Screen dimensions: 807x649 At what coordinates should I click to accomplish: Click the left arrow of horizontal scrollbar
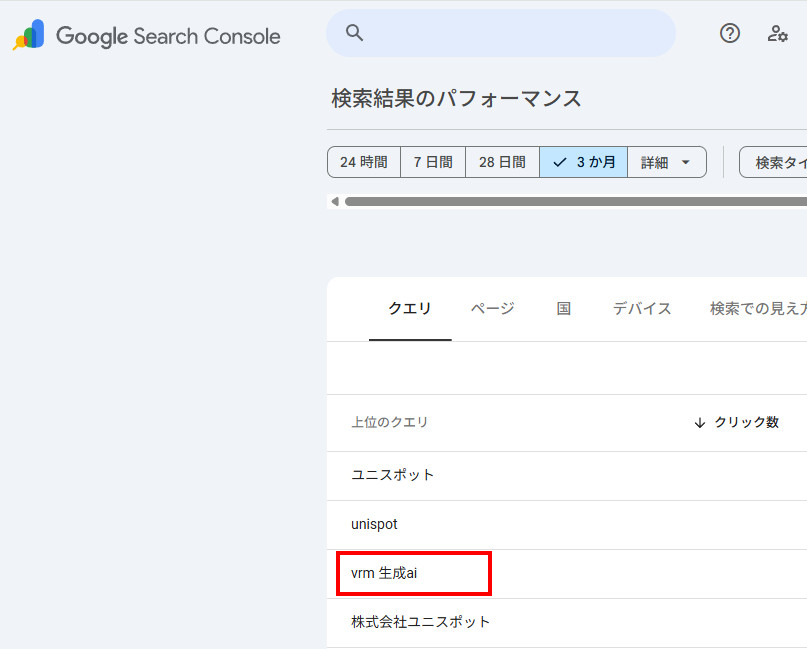tap(334, 201)
